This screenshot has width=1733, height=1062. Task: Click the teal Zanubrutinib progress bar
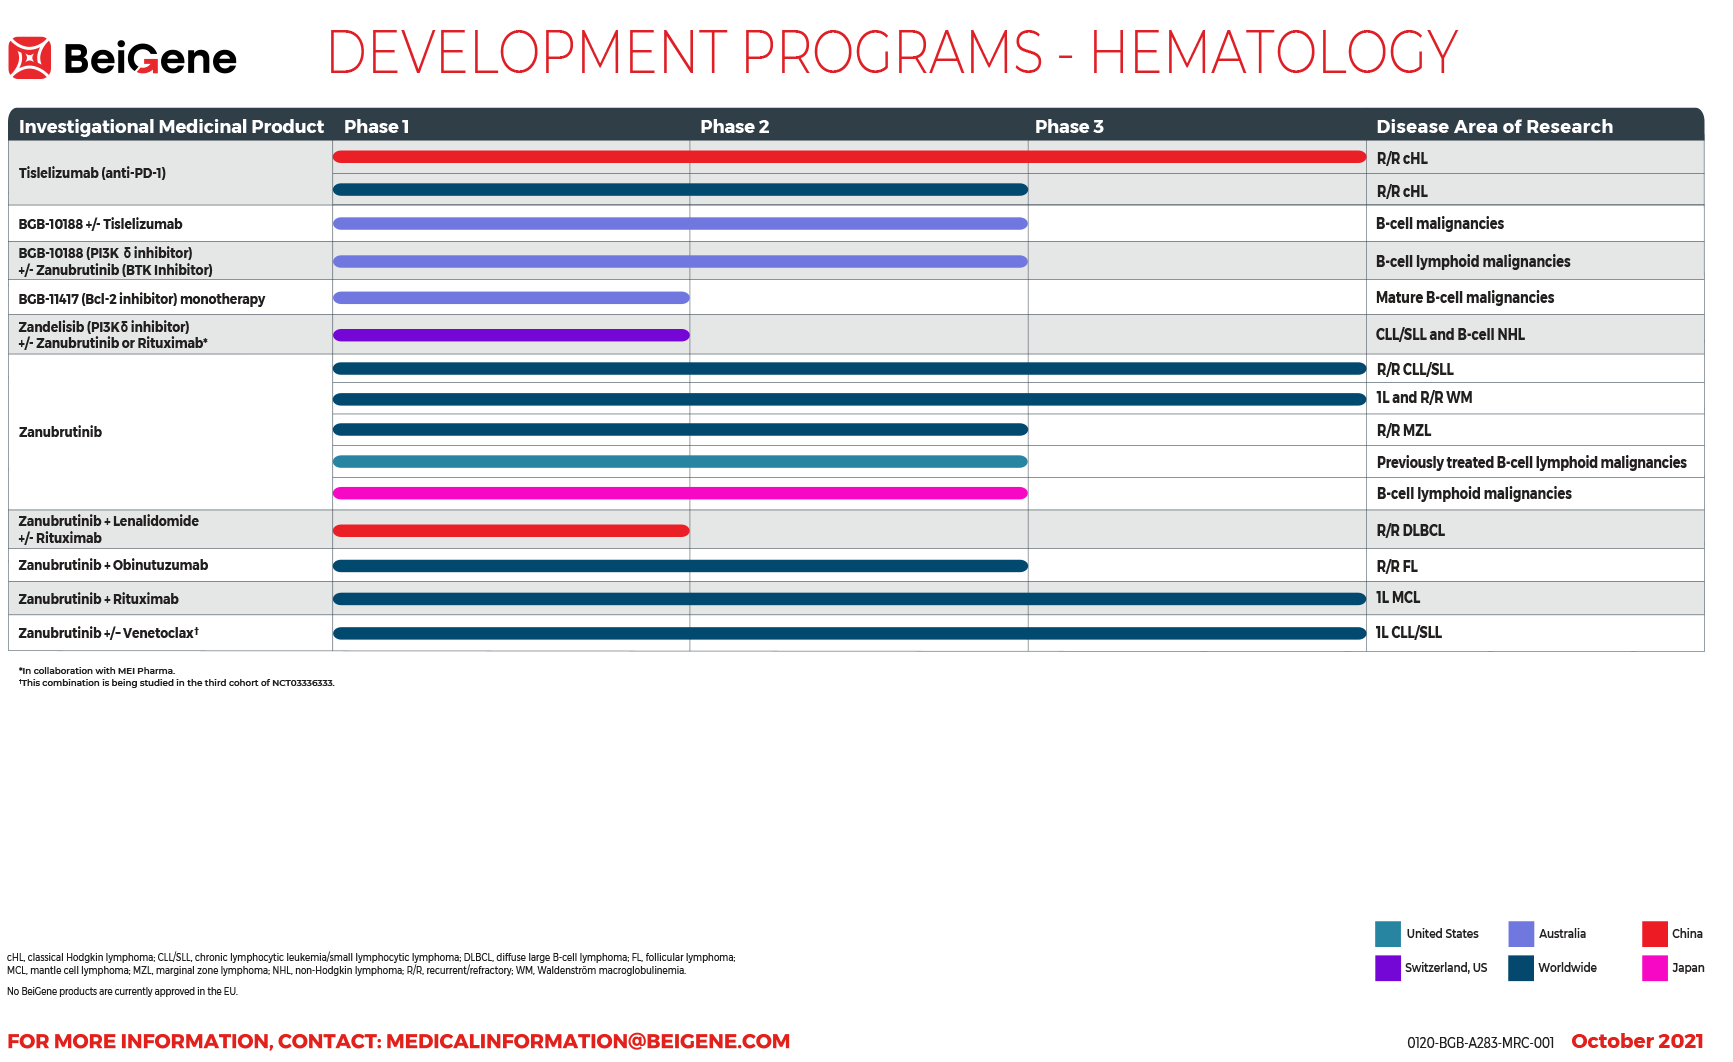point(680,462)
